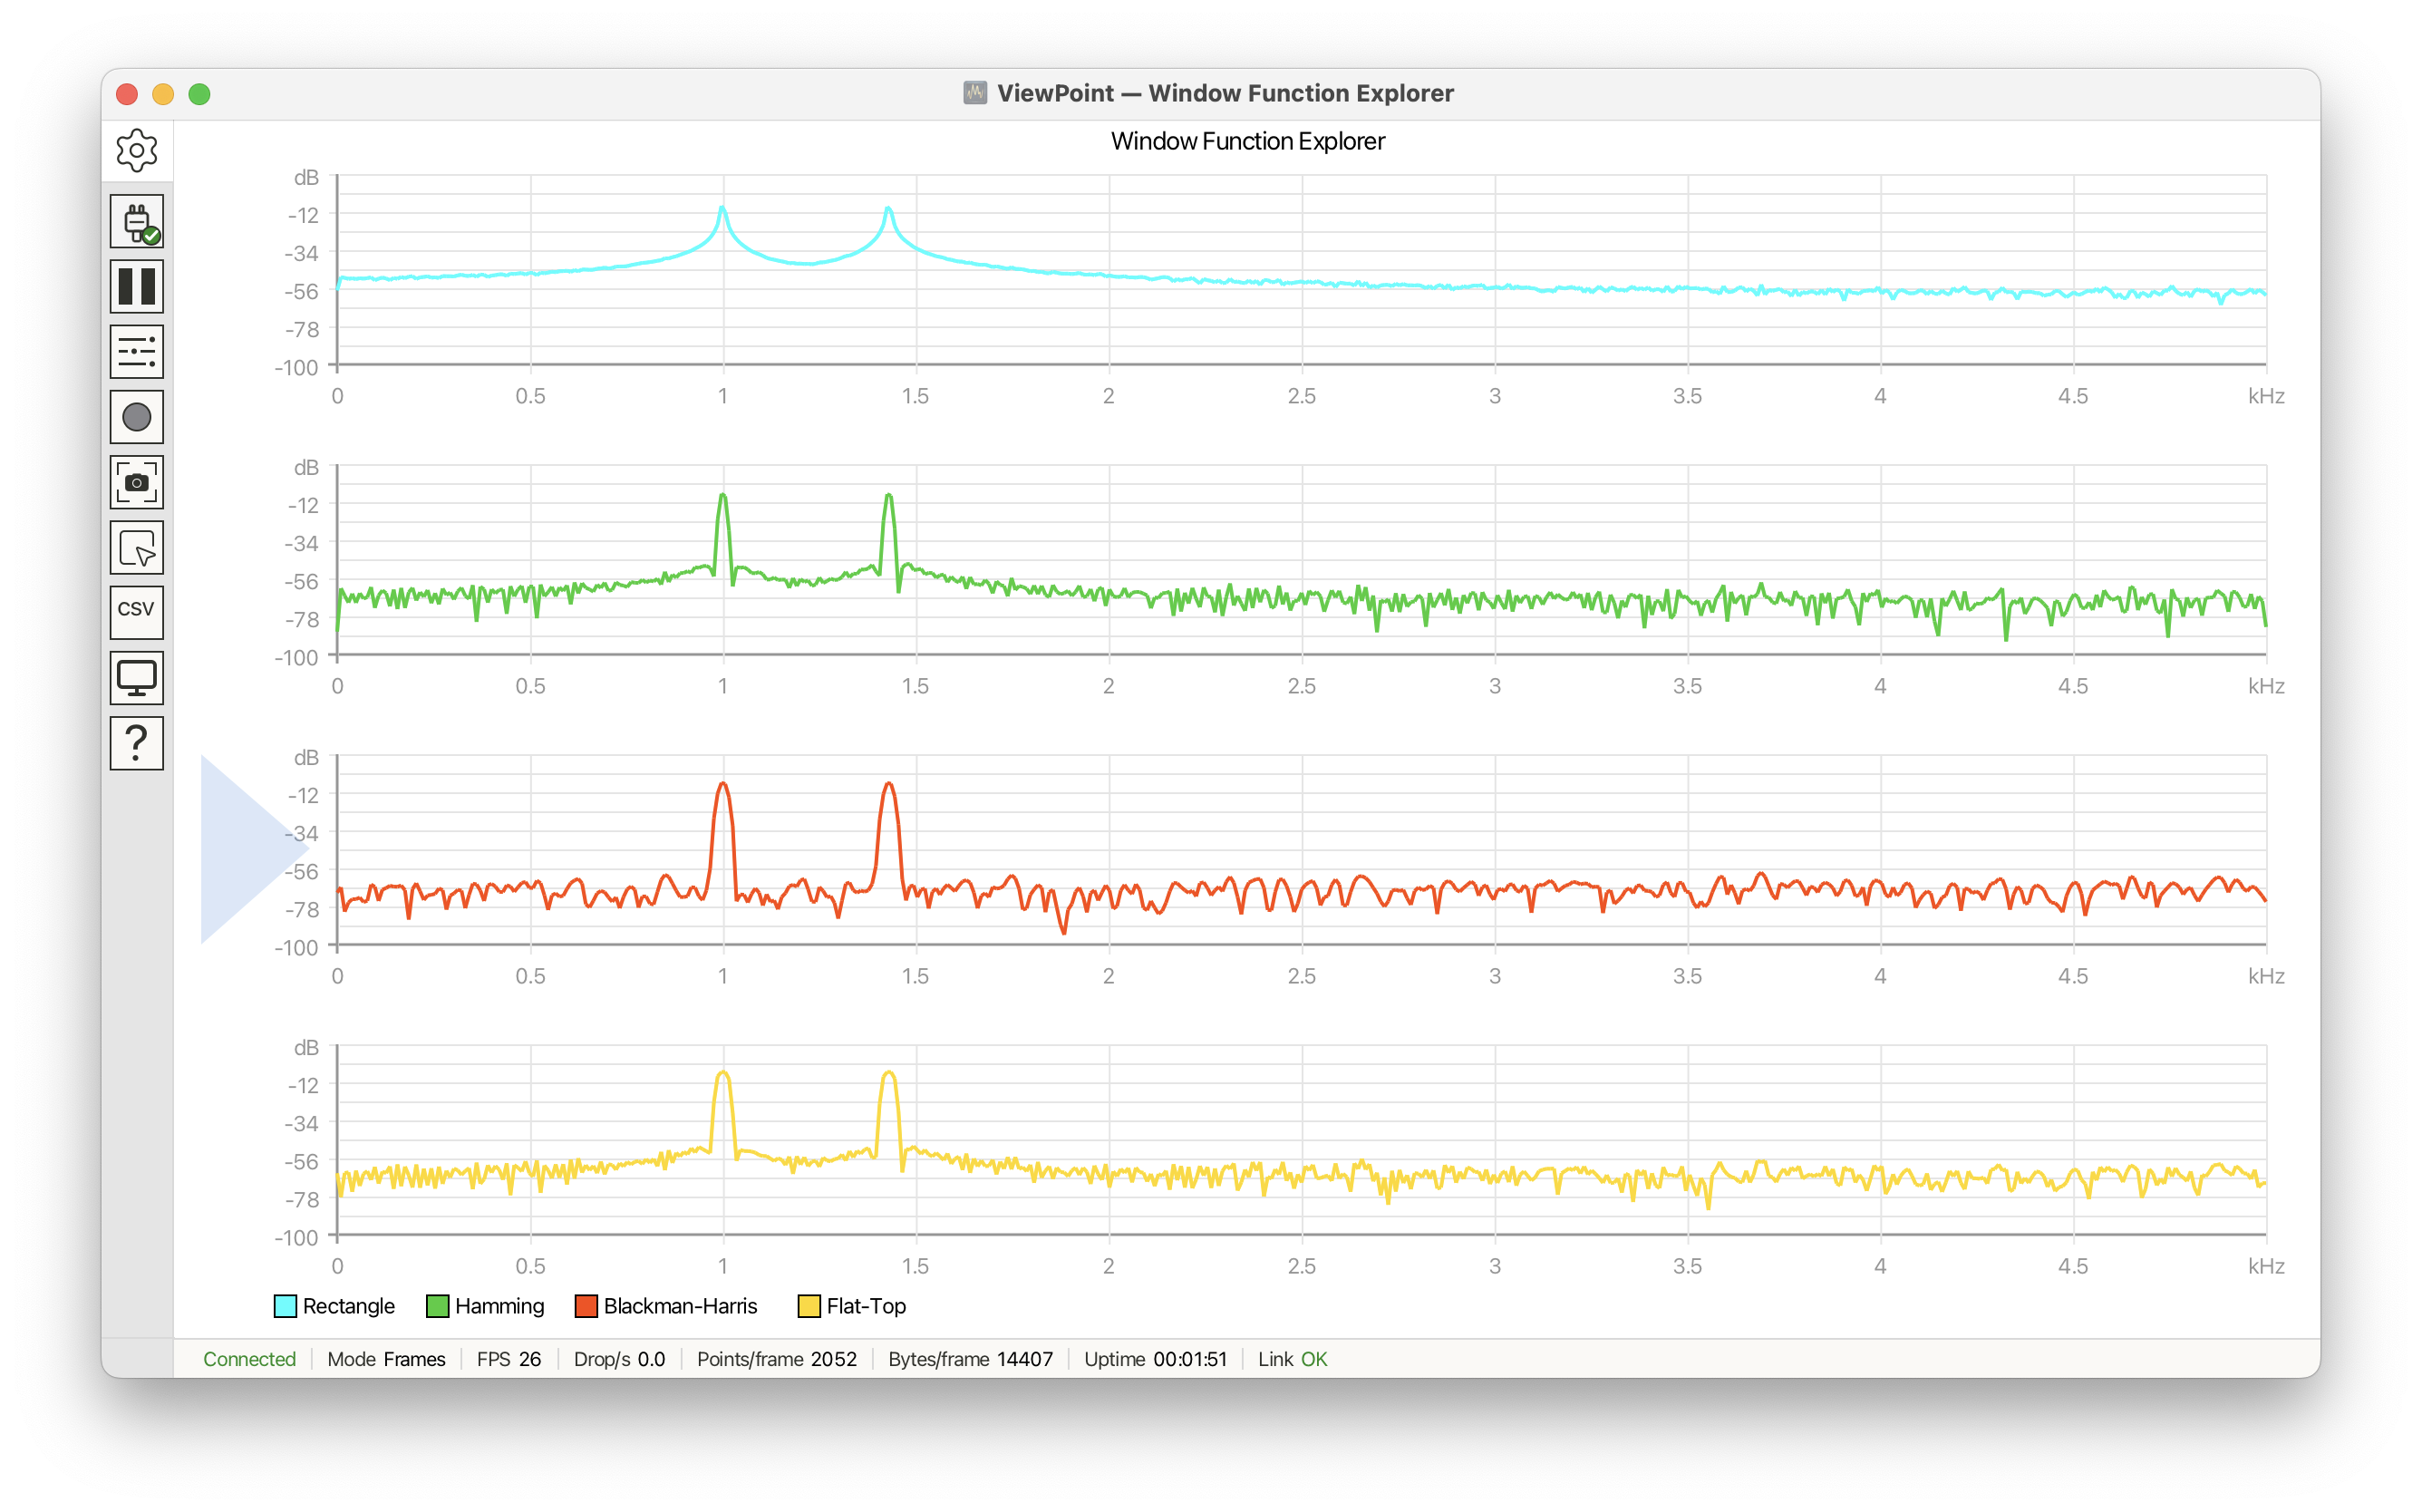
Task: Click the green window zoom button
Action: coord(199,94)
